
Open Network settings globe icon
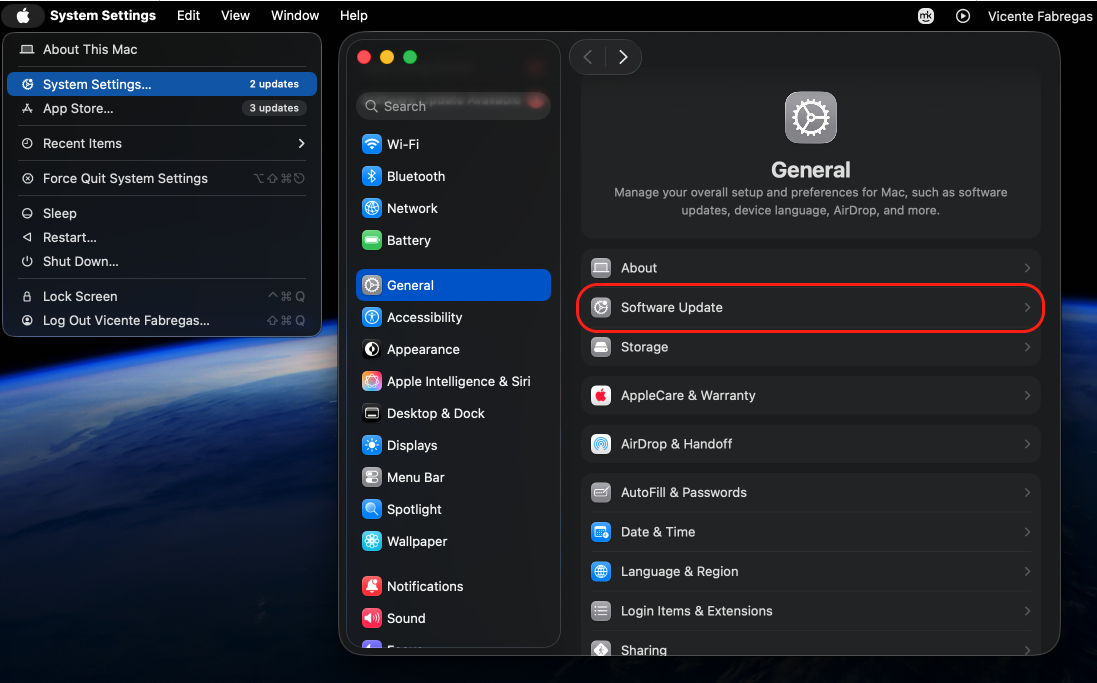tap(371, 209)
